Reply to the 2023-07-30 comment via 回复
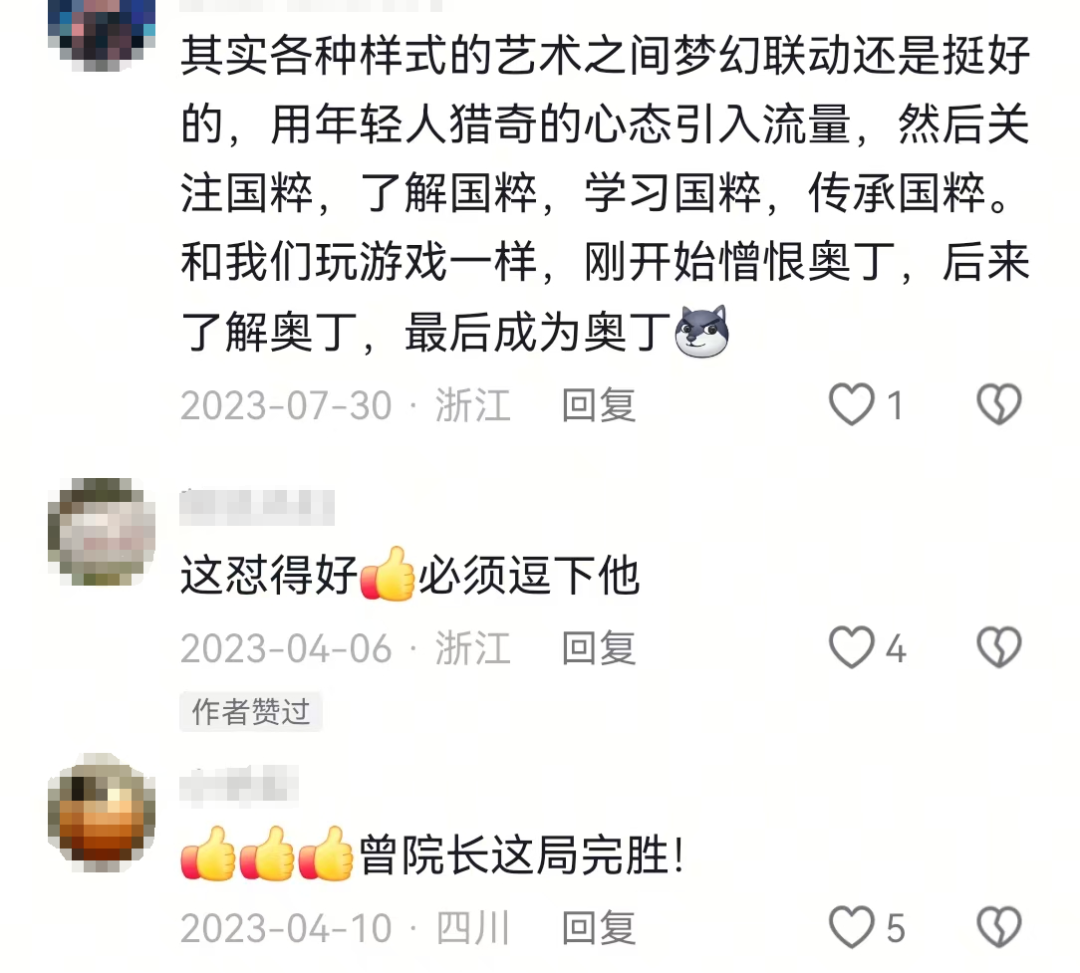 coord(598,404)
